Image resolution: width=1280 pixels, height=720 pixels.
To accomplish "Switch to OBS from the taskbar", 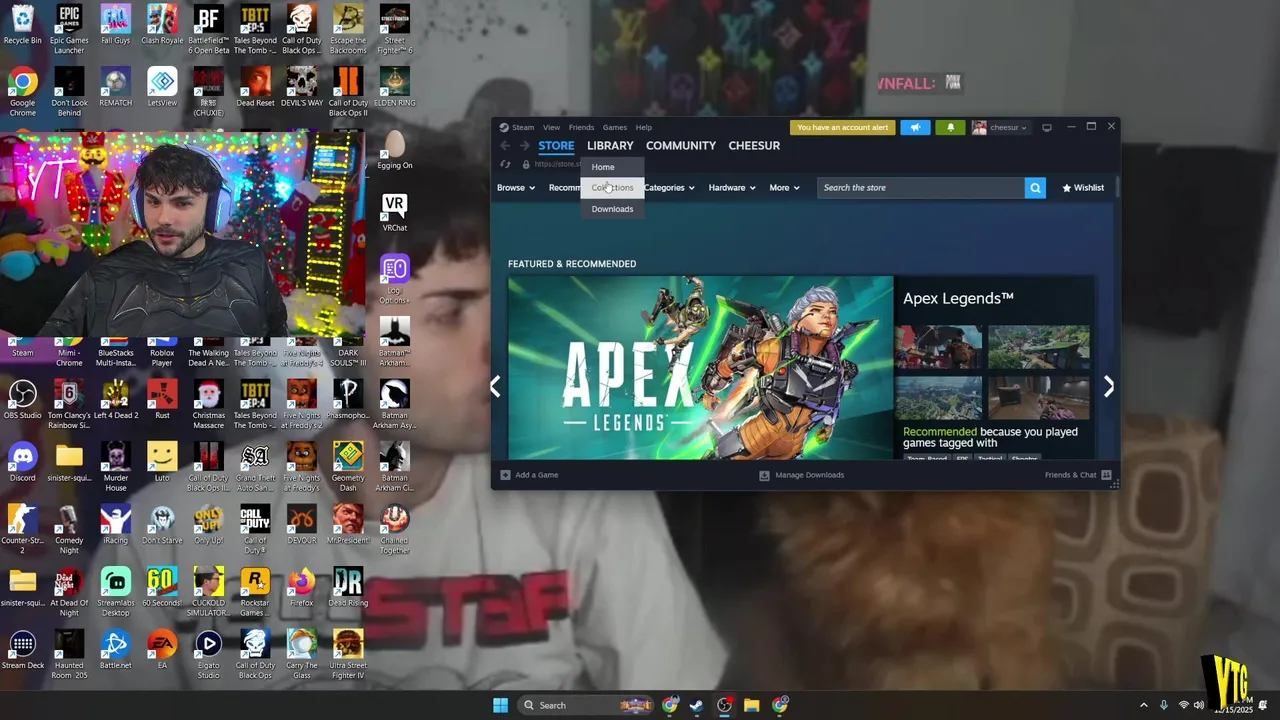I will coord(724,705).
